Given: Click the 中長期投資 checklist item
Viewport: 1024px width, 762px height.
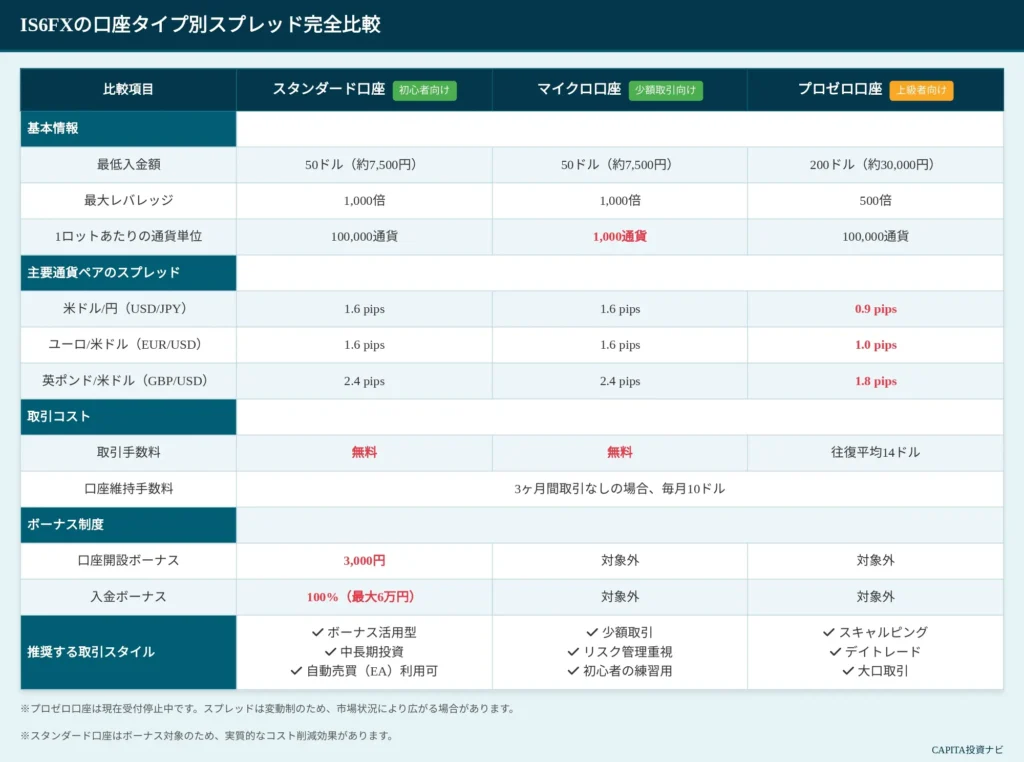Looking at the screenshot, I should 364,652.
